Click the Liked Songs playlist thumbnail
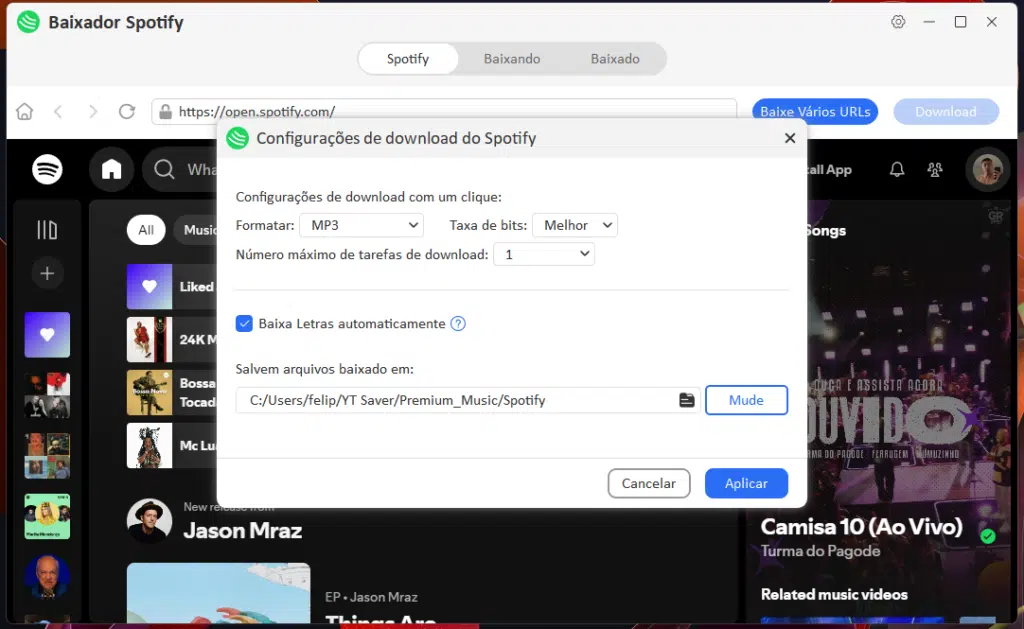This screenshot has height=629, width=1024. (148, 286)
